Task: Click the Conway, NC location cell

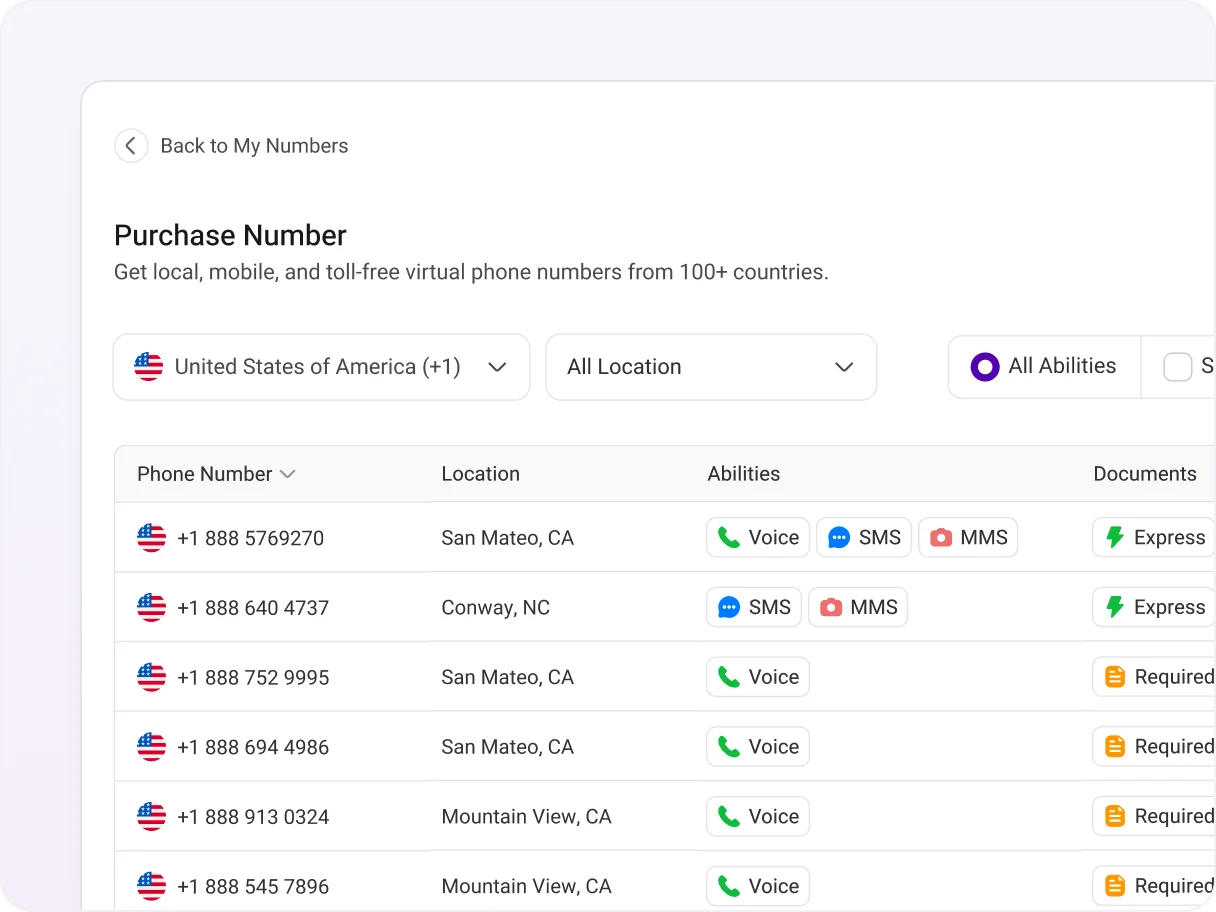Action: pyautogui.click(x=496, y=608)
